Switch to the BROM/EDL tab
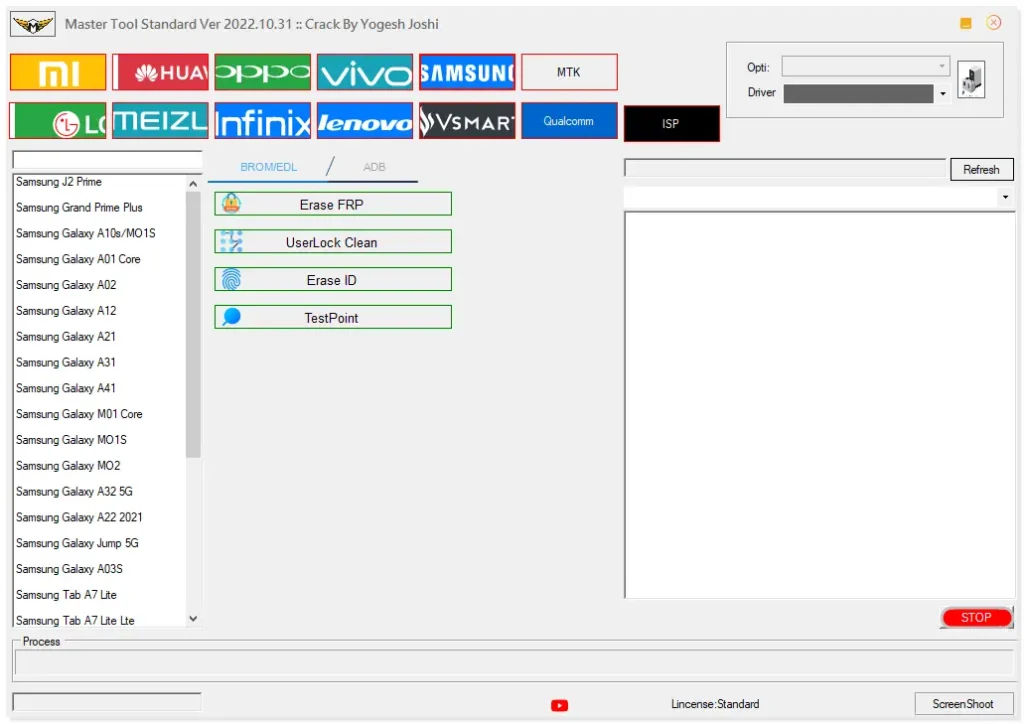Screen dimensions: 1024x724 pyautogui.click(x=268, y=167)
